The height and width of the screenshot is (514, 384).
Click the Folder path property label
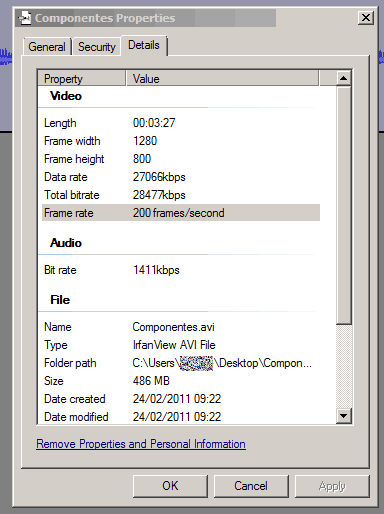click(70, 363)
